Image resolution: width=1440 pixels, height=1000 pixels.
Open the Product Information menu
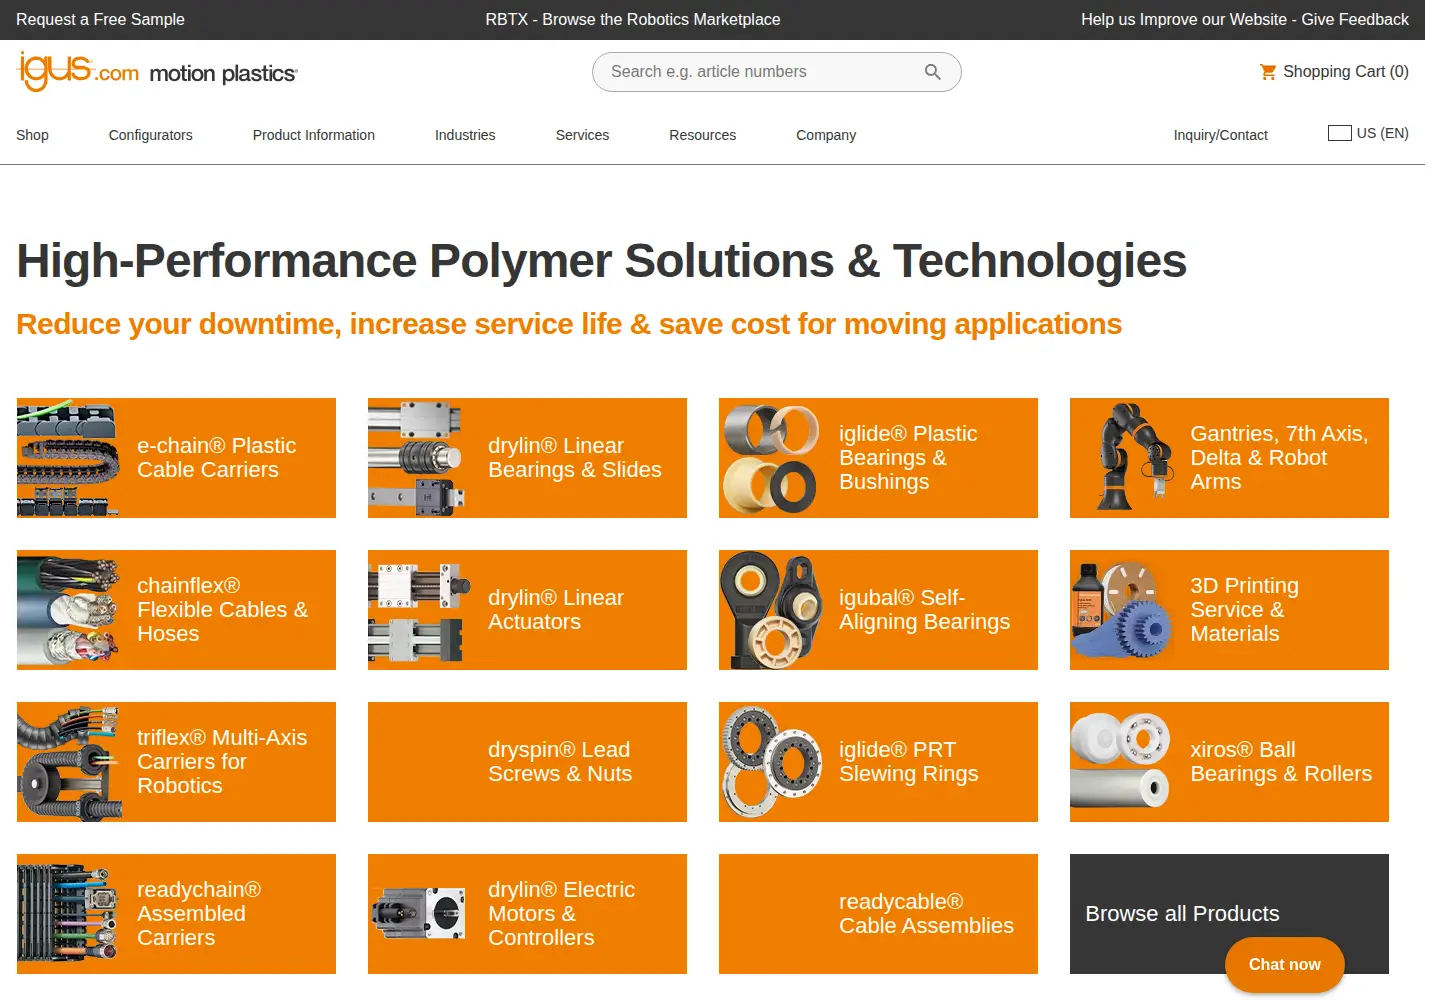[314, 135]
